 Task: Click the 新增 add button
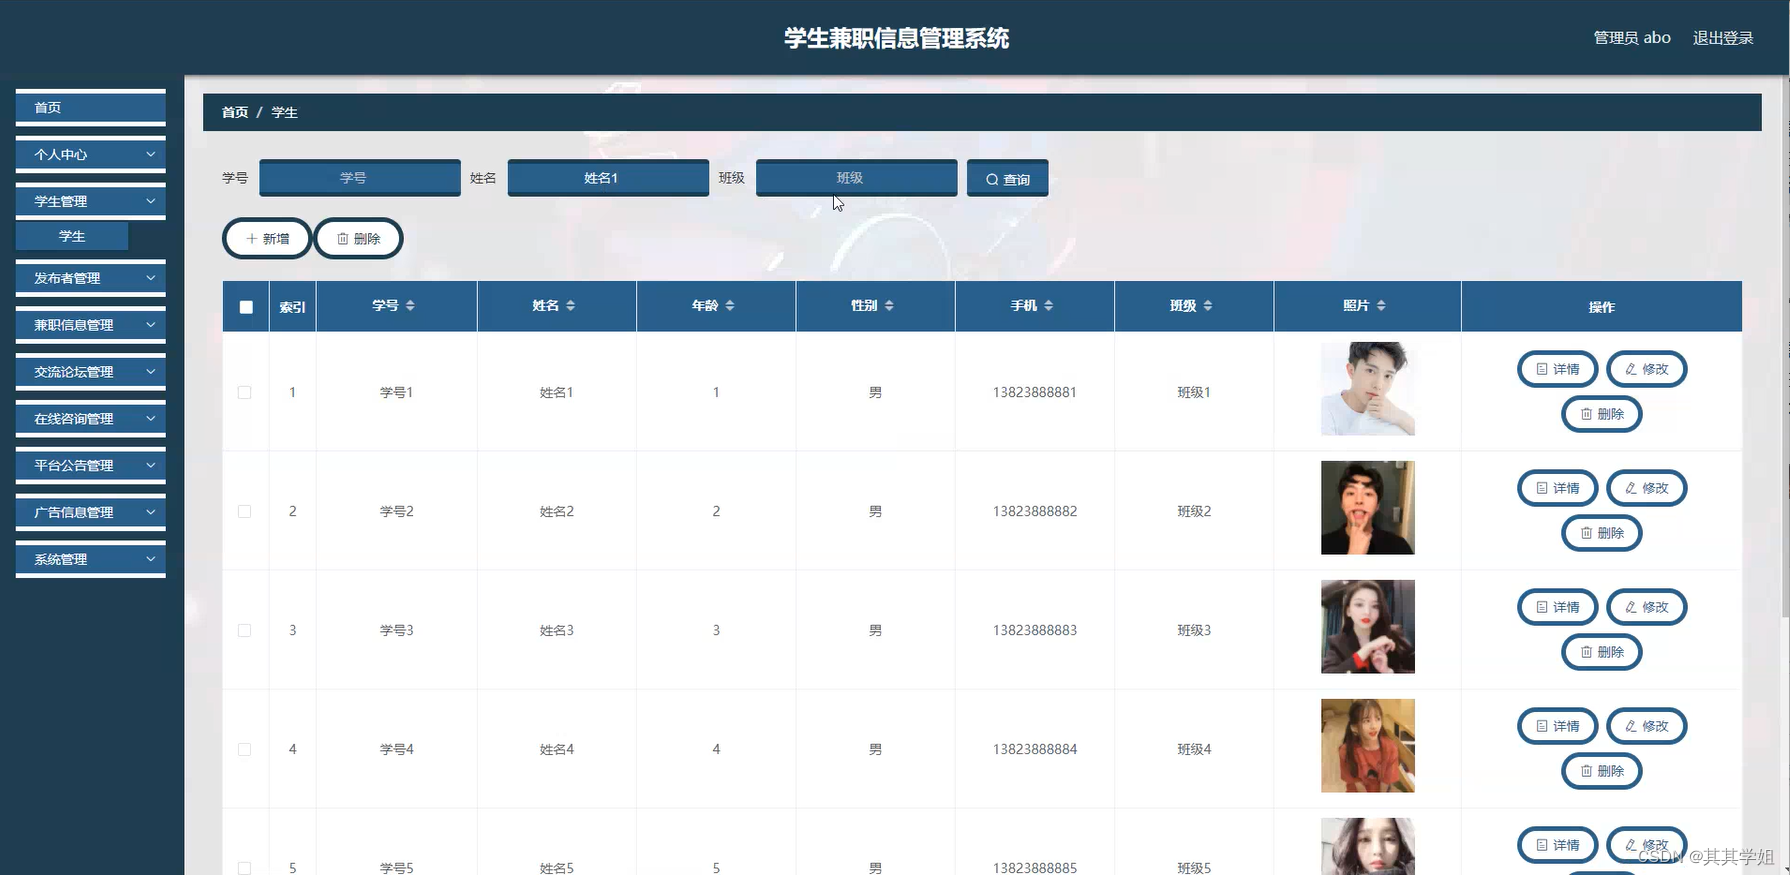[x=267, y=239]
